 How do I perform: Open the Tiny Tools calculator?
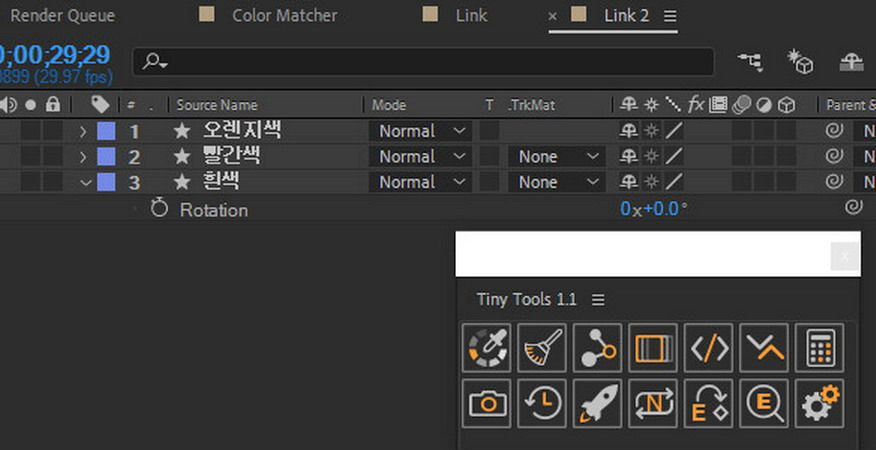(820, 348)
